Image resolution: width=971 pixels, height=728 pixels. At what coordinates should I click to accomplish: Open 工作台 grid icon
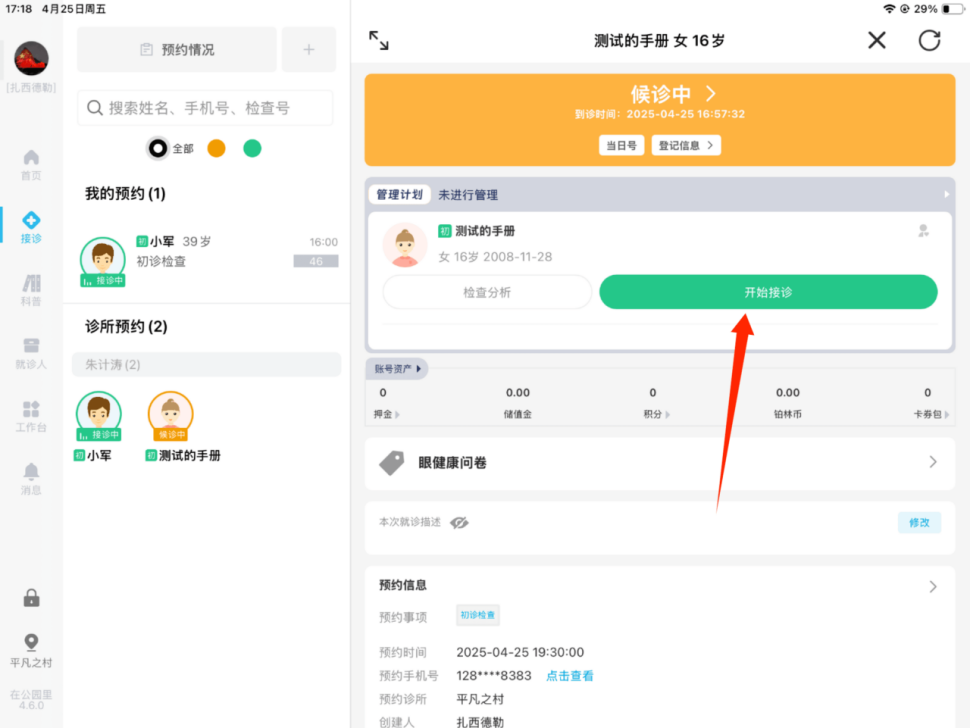click(x=31, y=416)
